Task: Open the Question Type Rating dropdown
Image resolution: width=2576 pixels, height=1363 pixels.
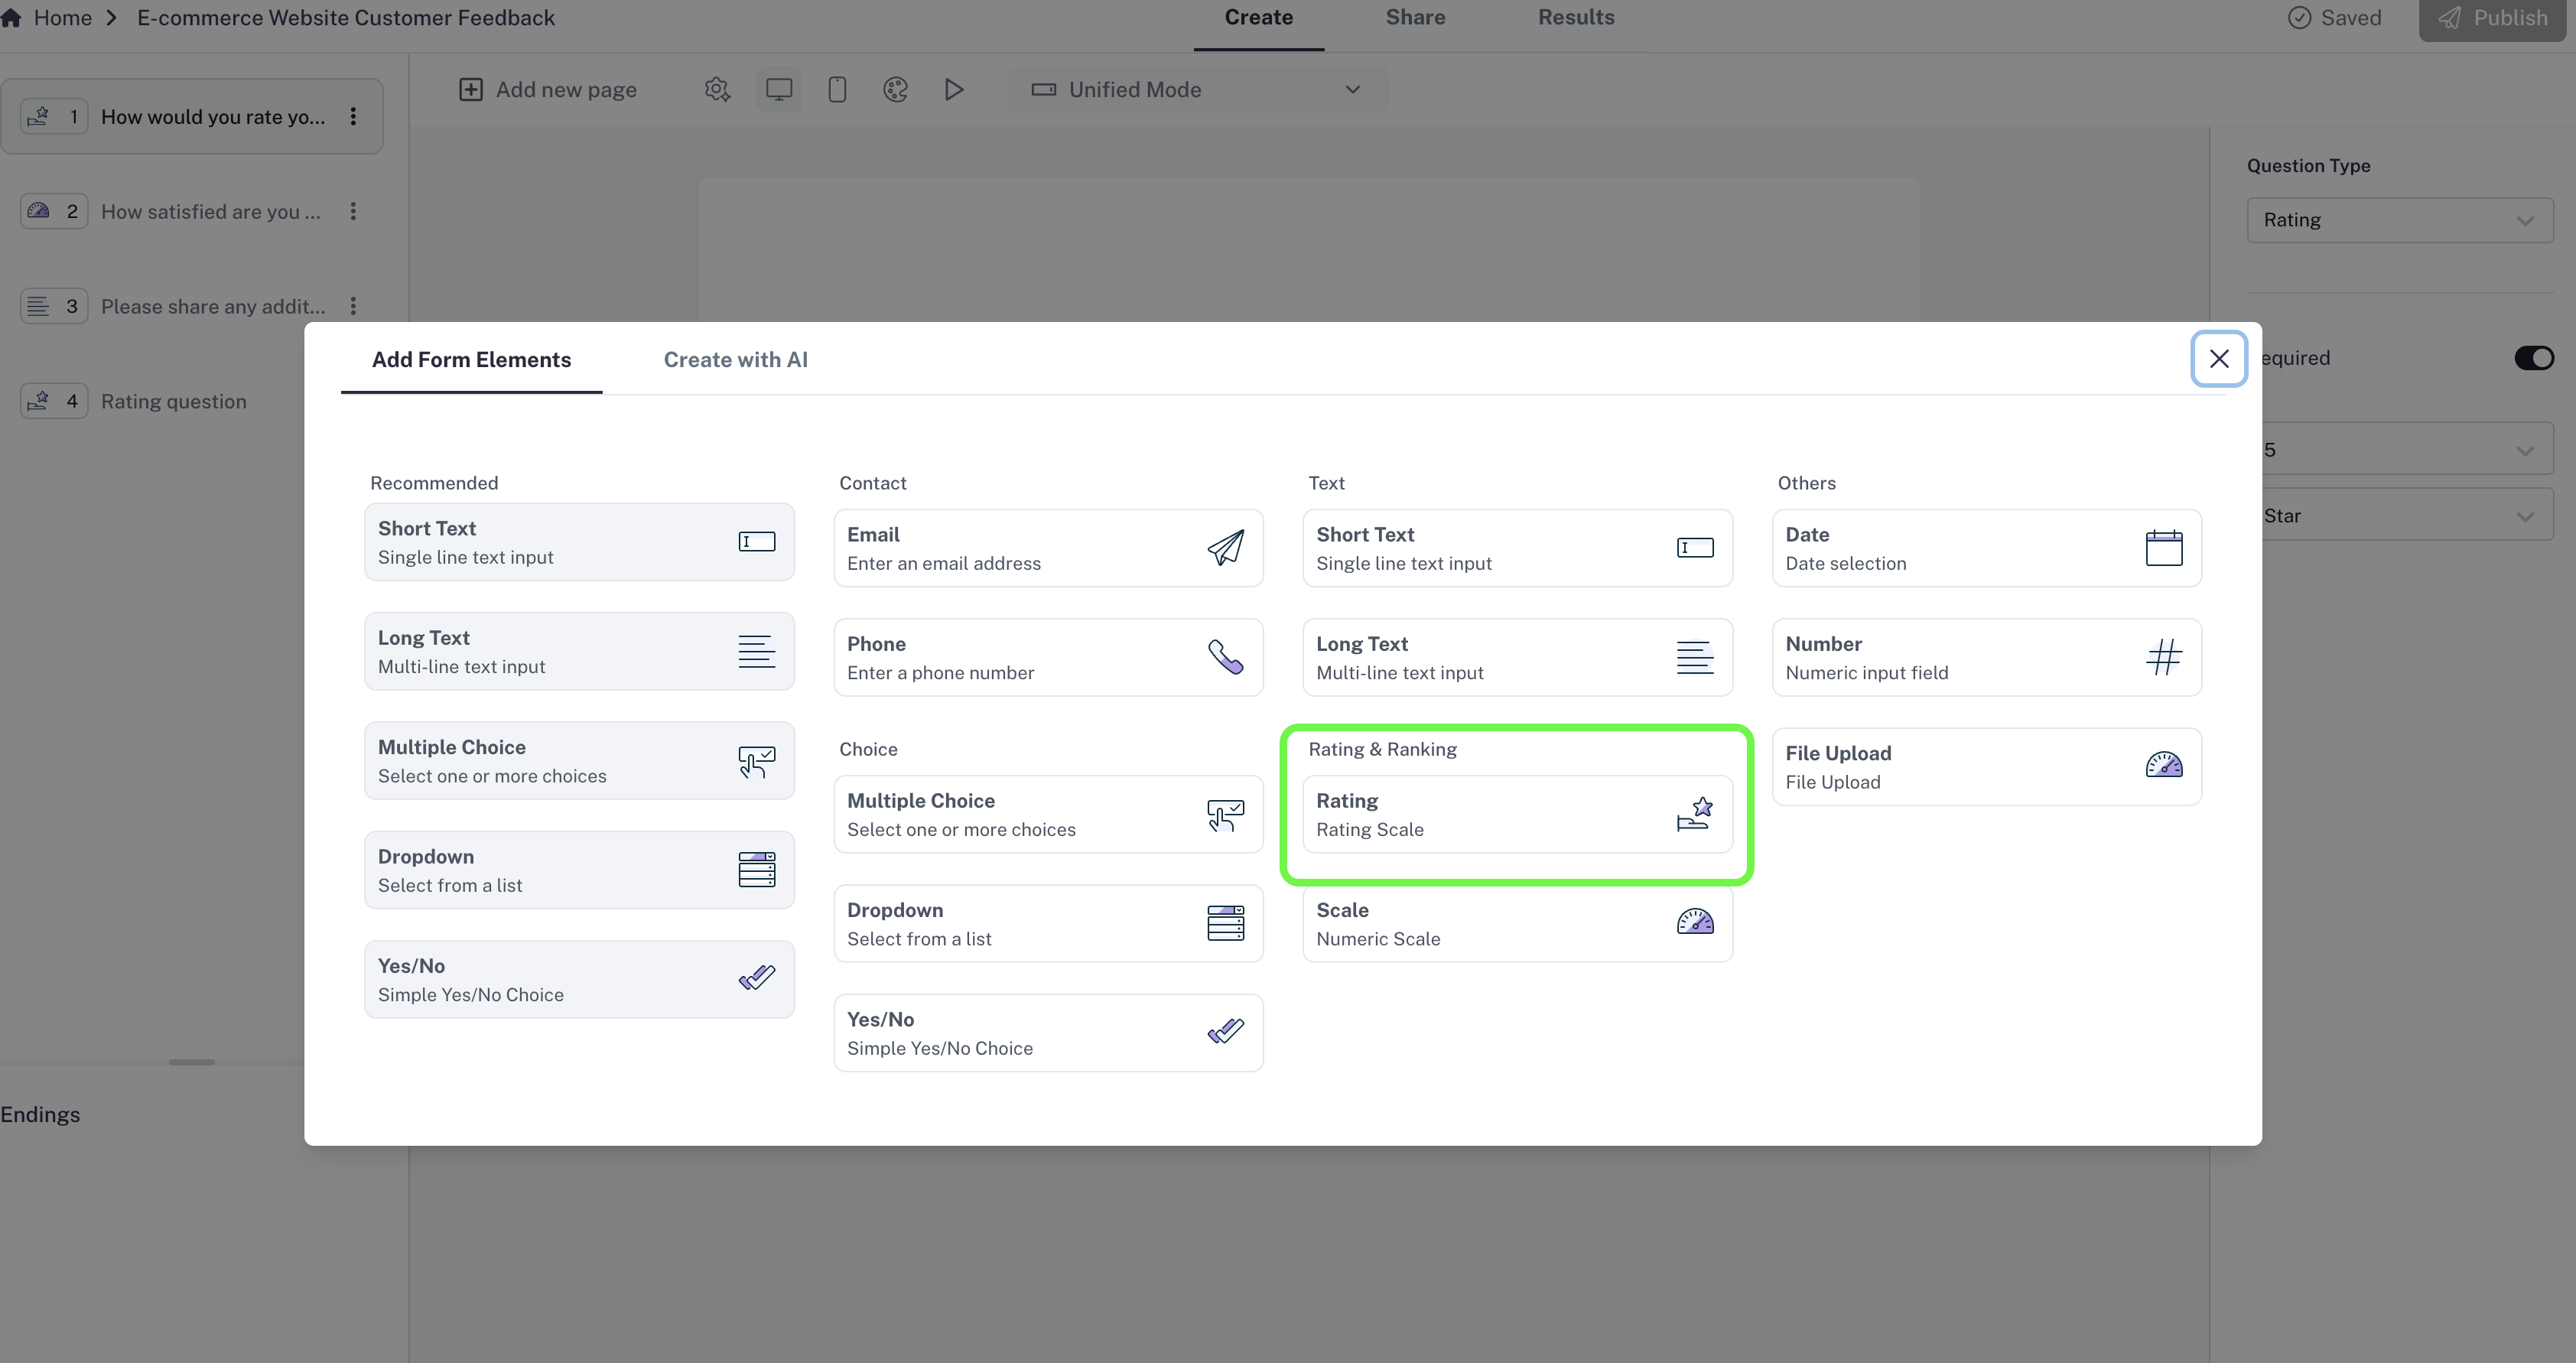Action: [2399, 220]
